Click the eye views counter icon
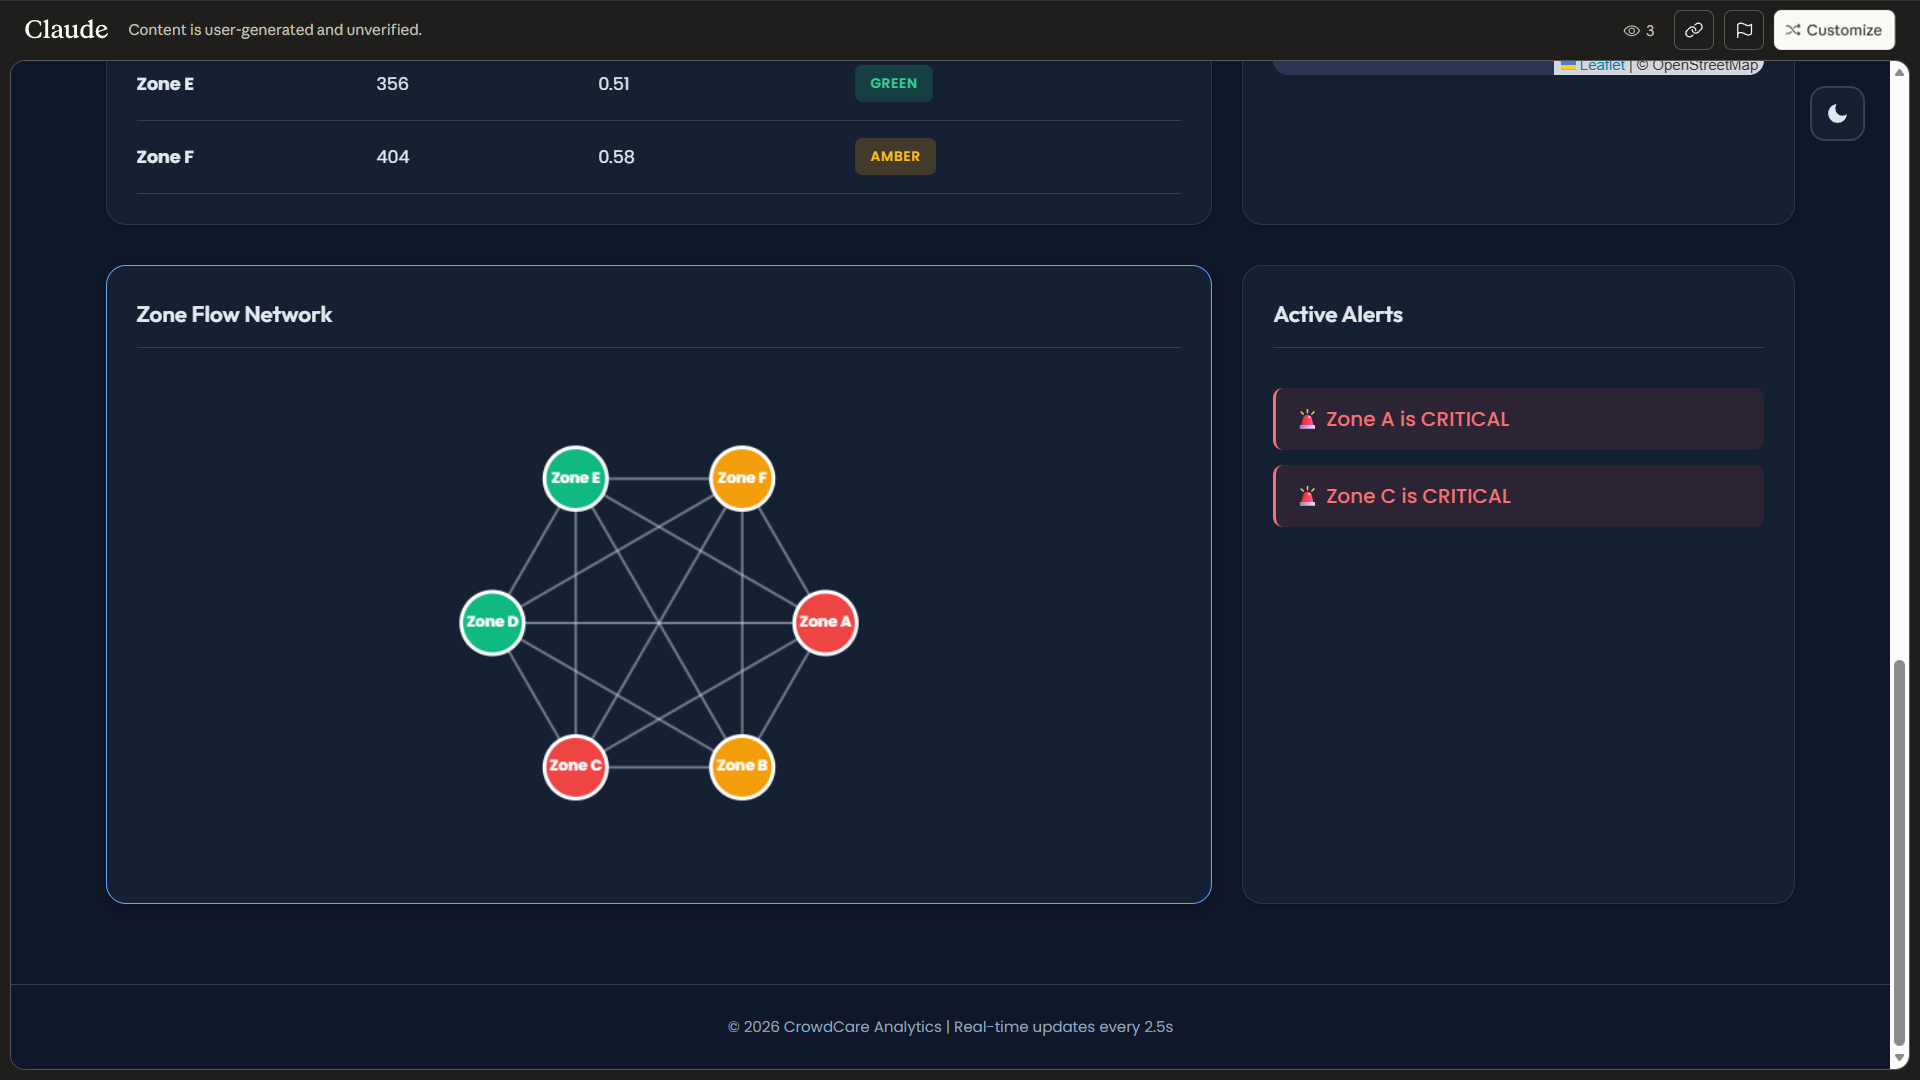 point(1631,31)
